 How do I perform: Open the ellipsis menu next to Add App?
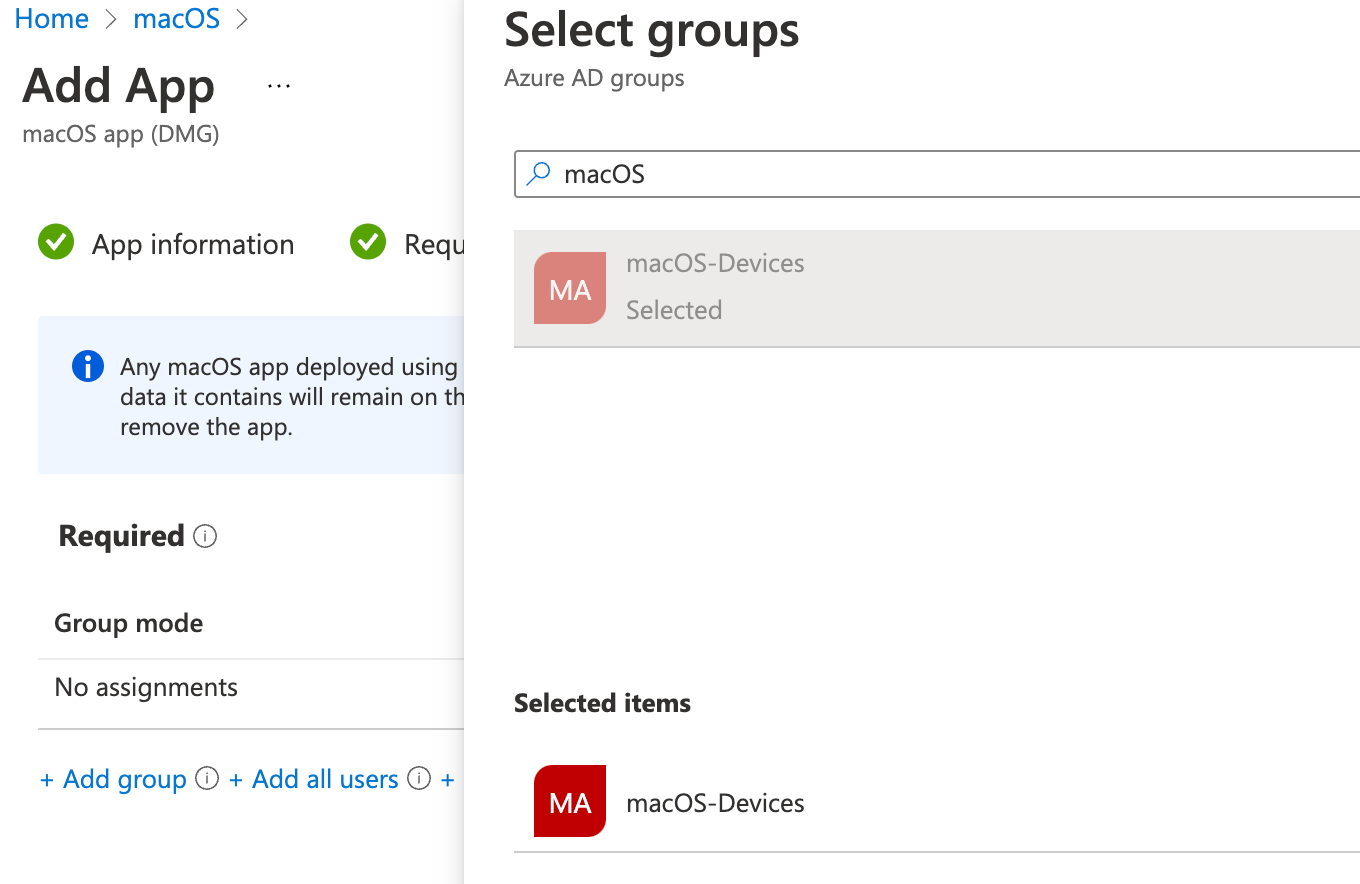pos(278,84)
